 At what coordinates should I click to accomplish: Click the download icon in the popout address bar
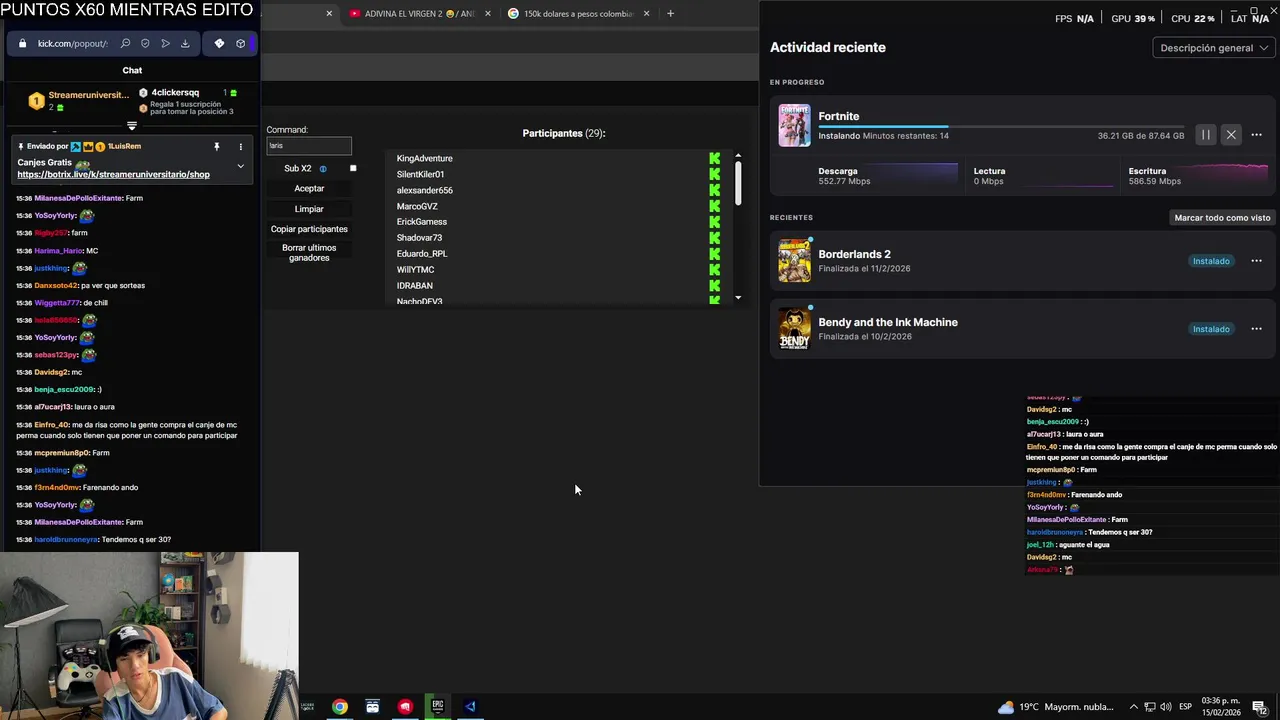click(x=185, y=44)
